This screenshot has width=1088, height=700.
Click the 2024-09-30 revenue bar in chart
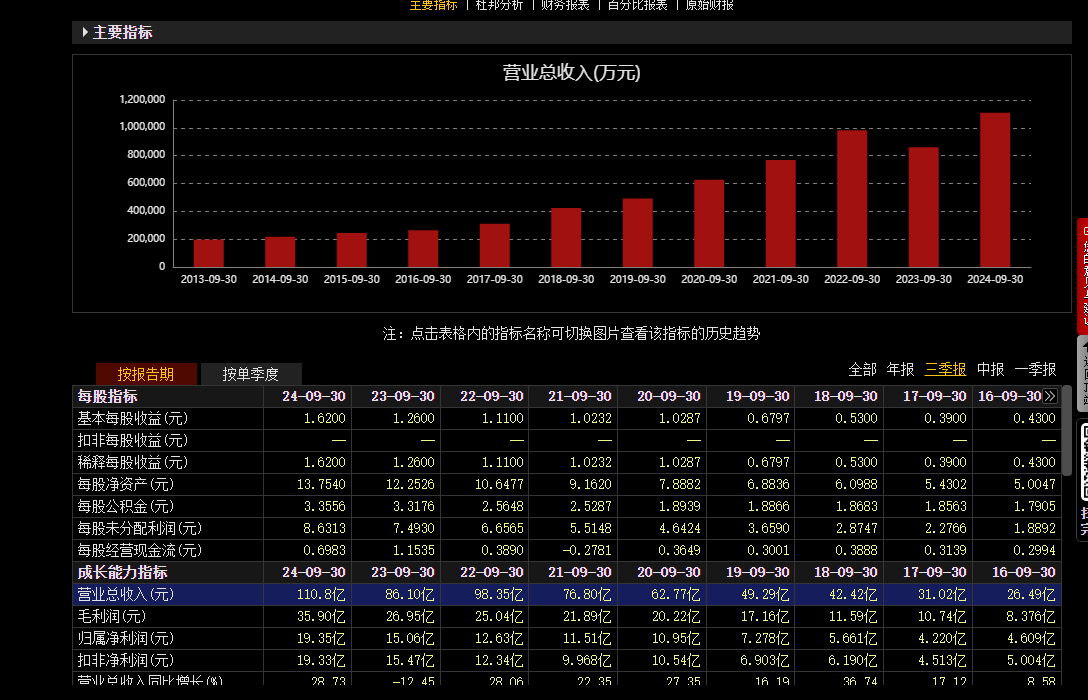pos(994,190)
